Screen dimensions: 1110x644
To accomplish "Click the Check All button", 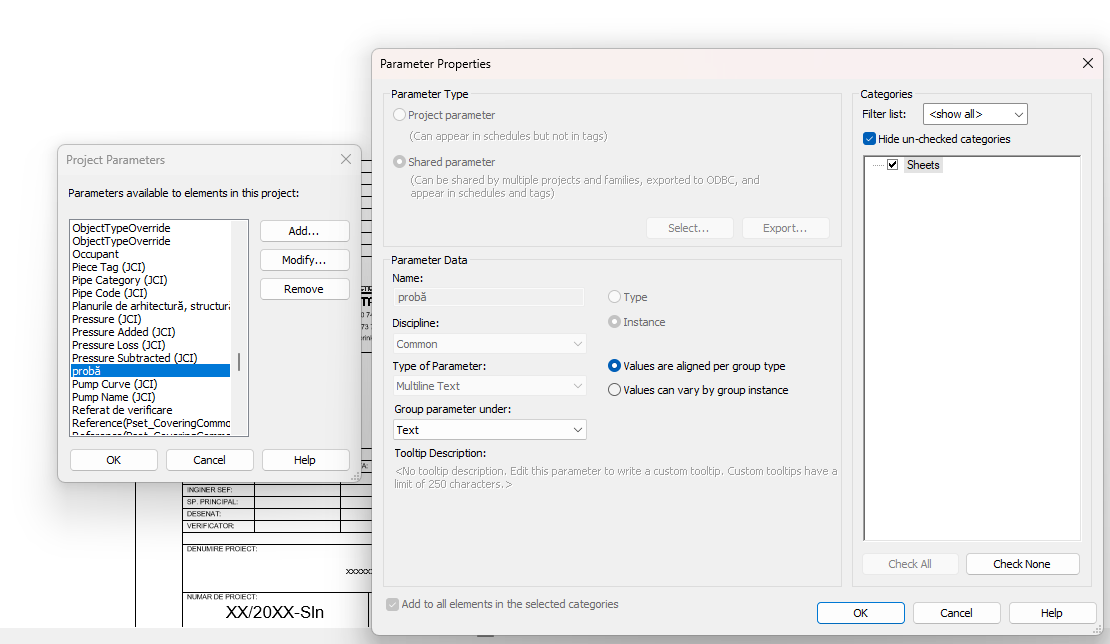I will [x=910, y=564].
